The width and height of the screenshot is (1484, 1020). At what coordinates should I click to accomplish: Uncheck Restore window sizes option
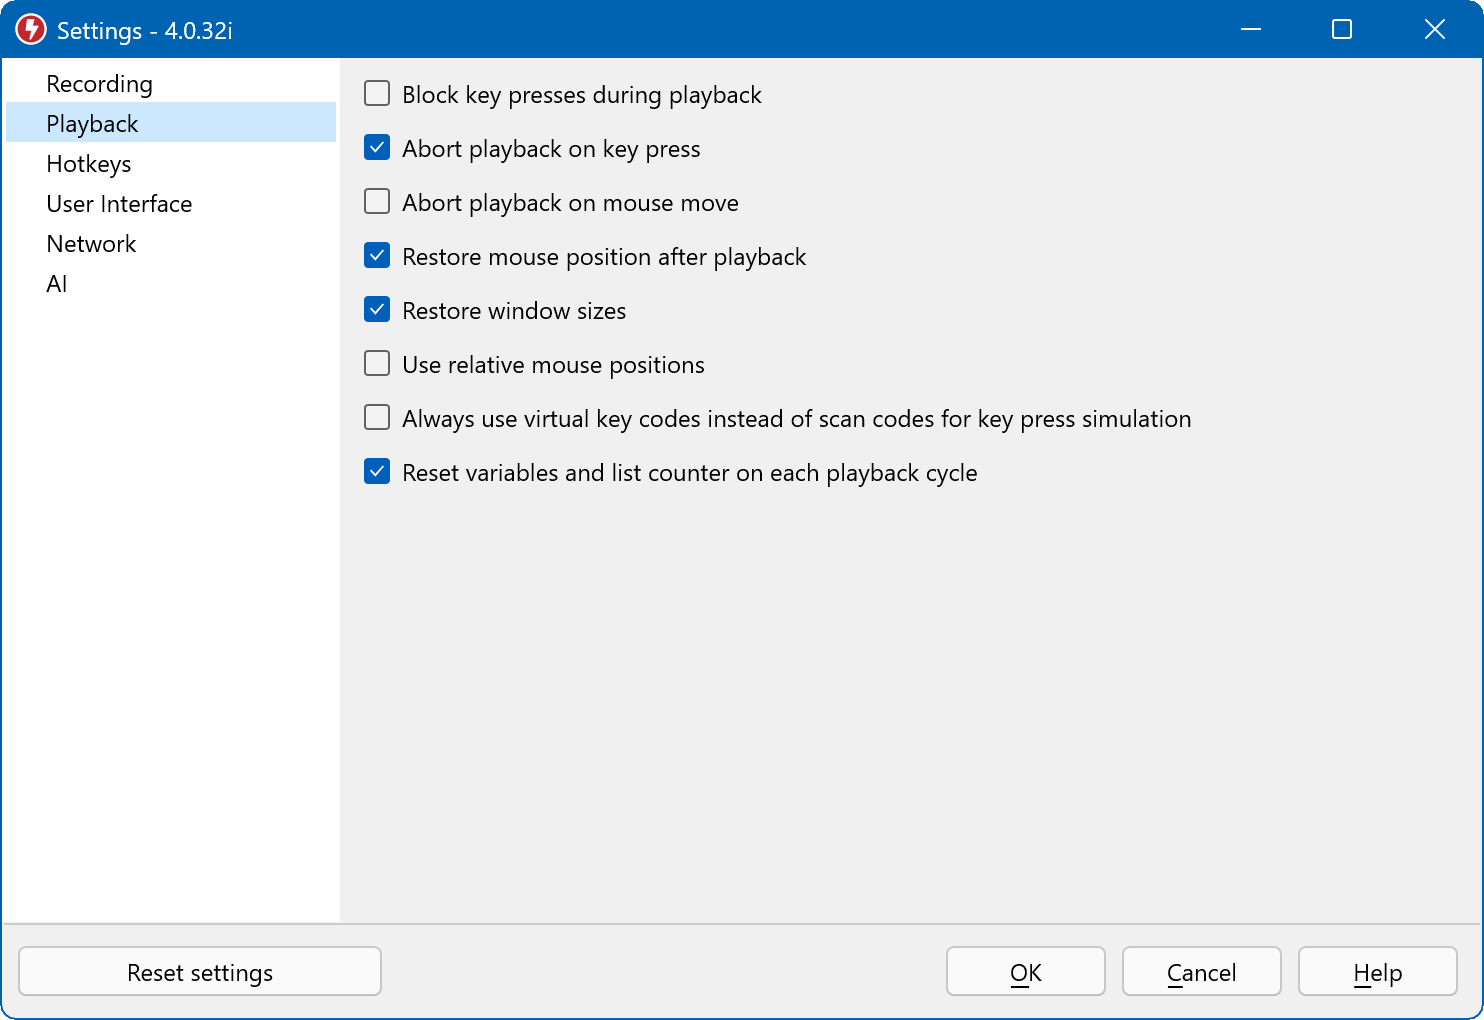tap(377, 310)
